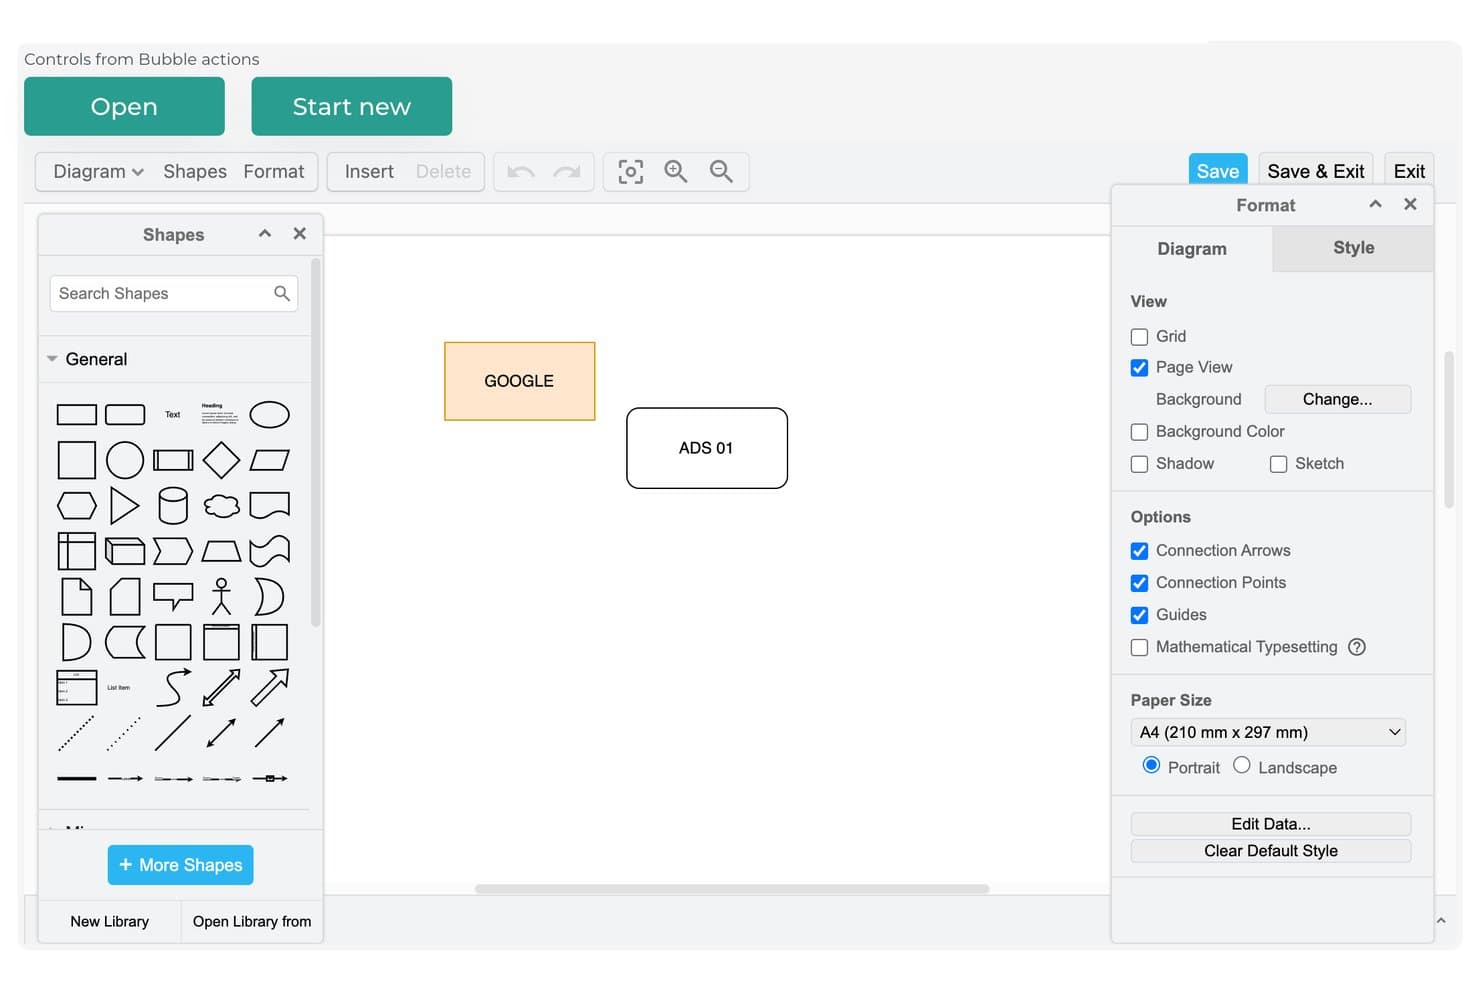Click the zoom in magnifier icon
The image size is (1480, 987).
click(676, 172)
